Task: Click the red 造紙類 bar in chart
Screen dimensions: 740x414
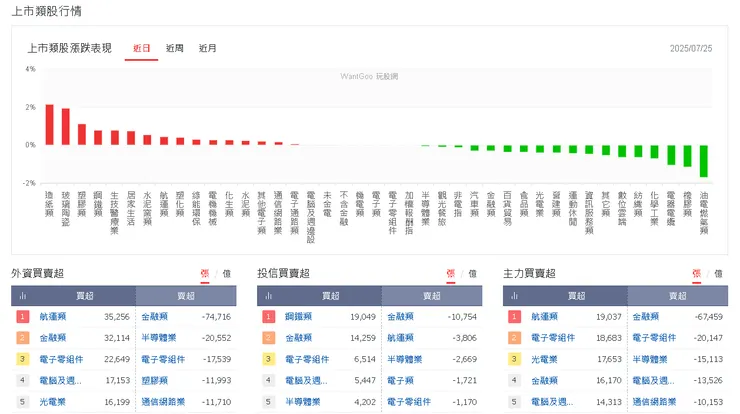Action: tap(50, 125)
